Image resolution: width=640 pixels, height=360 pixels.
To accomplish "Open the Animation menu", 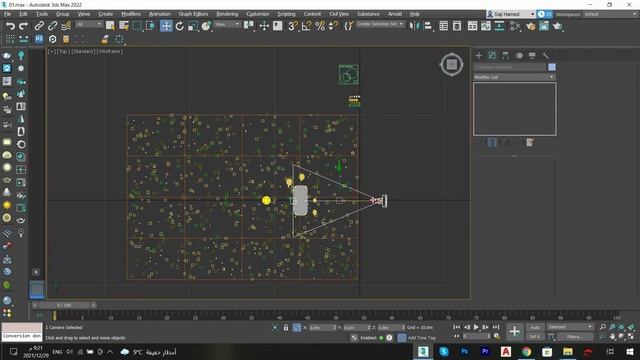I will [160, 14].
